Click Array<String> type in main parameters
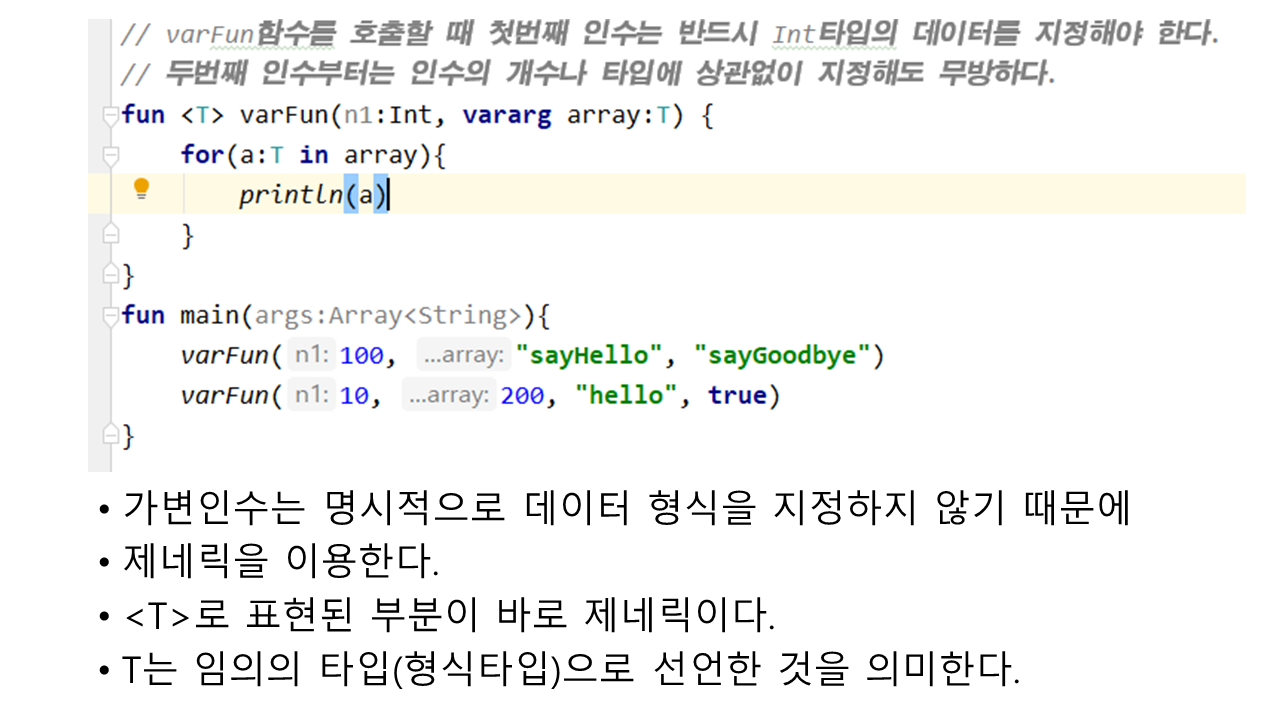This screenshot has height=720, width=1280. tap(425, 315)
